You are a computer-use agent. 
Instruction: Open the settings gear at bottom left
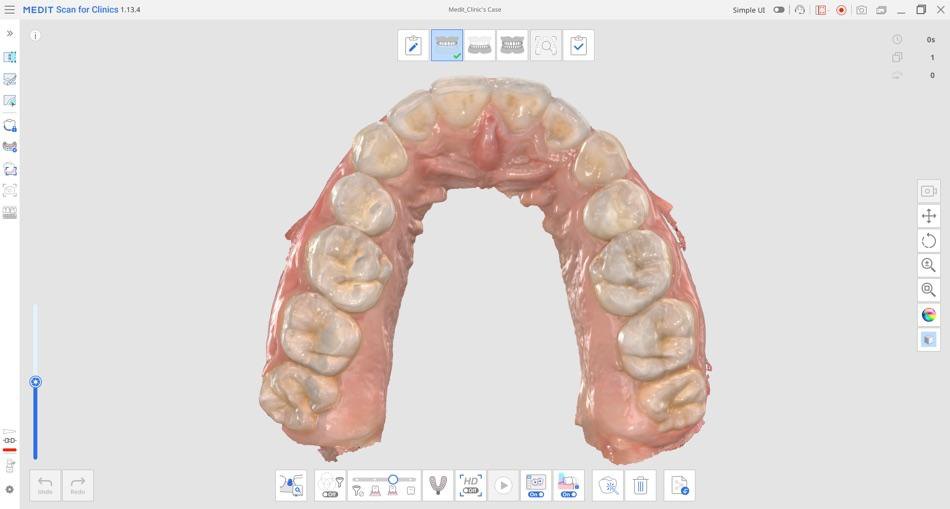tap(10, 490)
